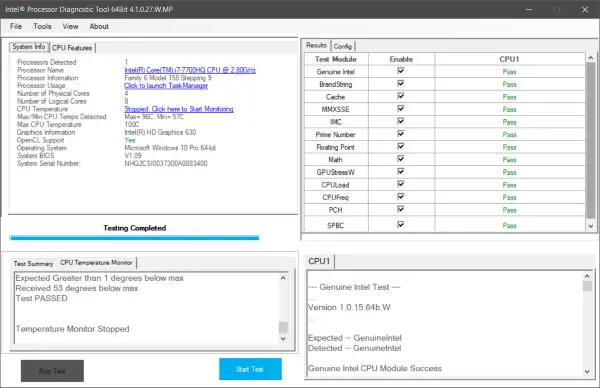The height and width of the screenshot is (388, 600).
Task: Click the Start Test button
Action: [250, 369]
